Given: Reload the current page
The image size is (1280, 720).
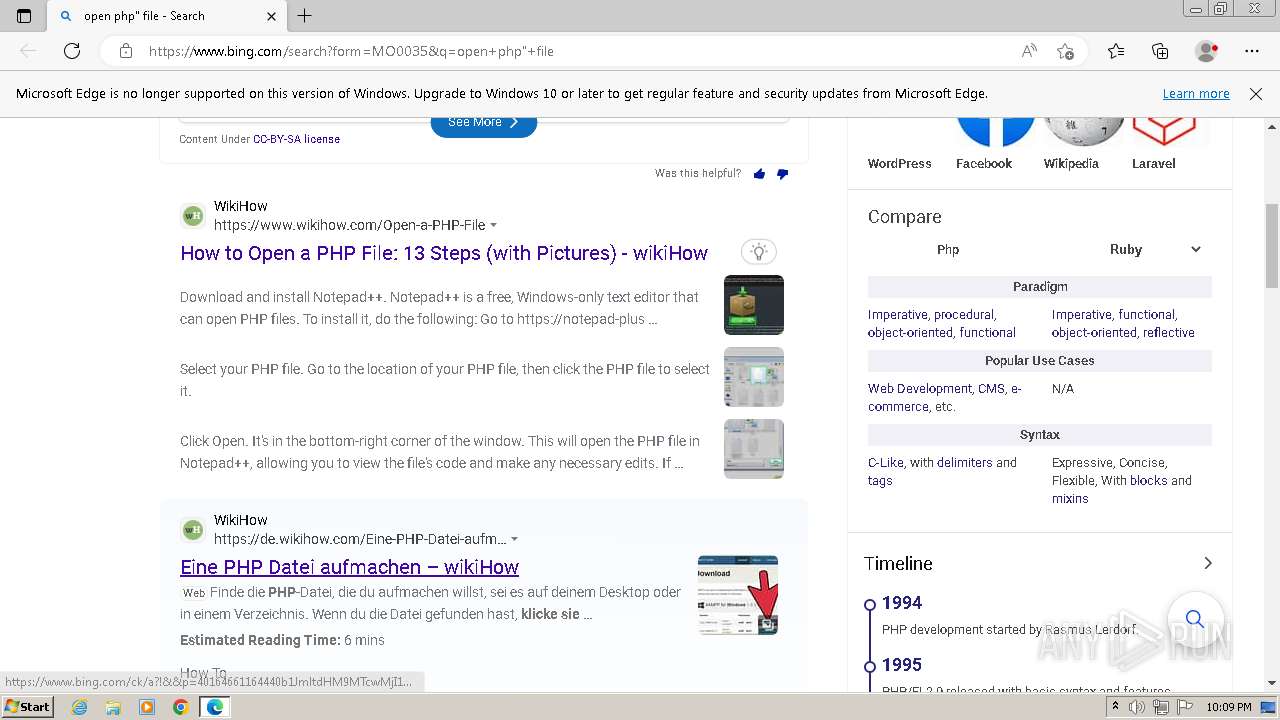Looking at the screenshot, I should coord(72,51).
